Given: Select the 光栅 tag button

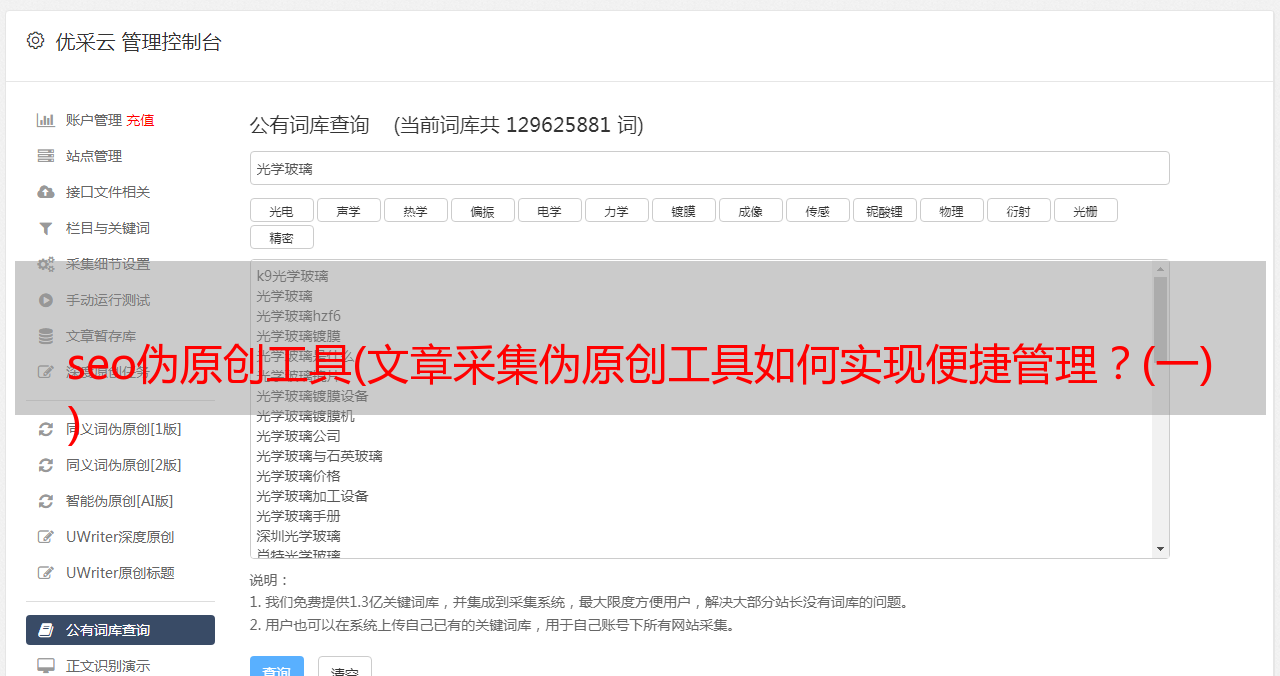Looking at the screenshot, I should 1085,210.
